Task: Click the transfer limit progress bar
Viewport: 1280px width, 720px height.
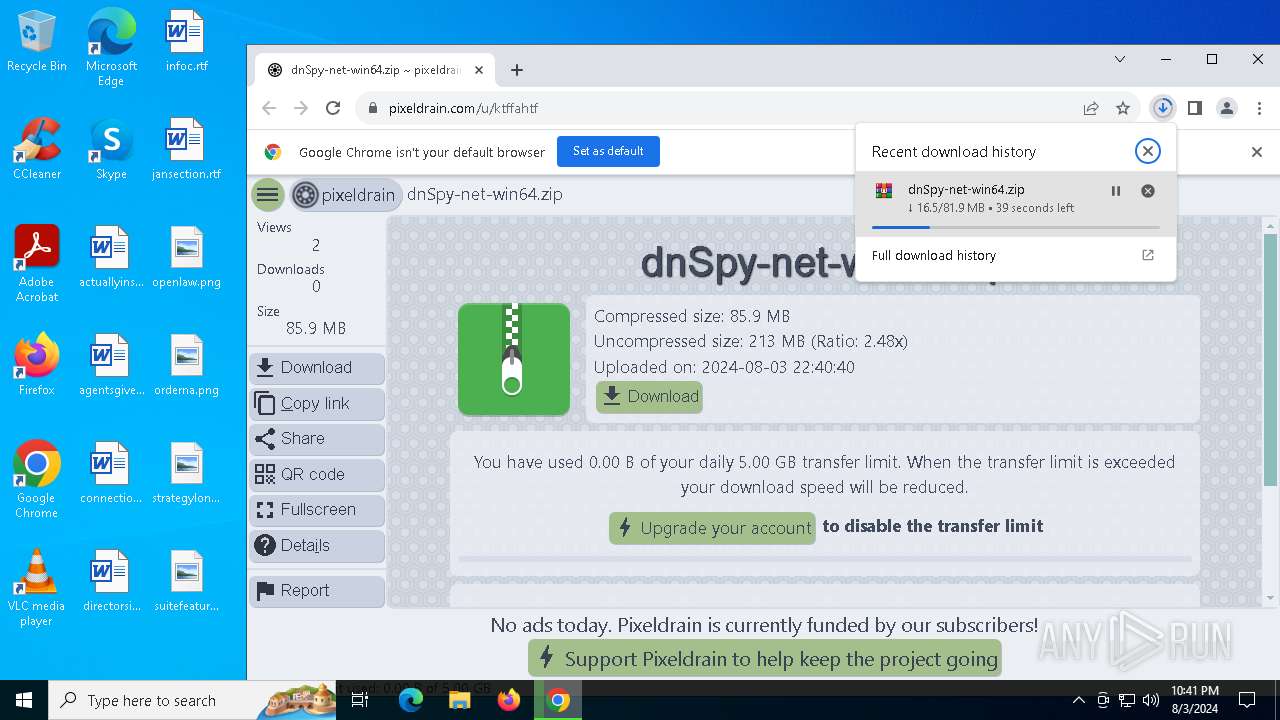Action: (x=825, y=559)
